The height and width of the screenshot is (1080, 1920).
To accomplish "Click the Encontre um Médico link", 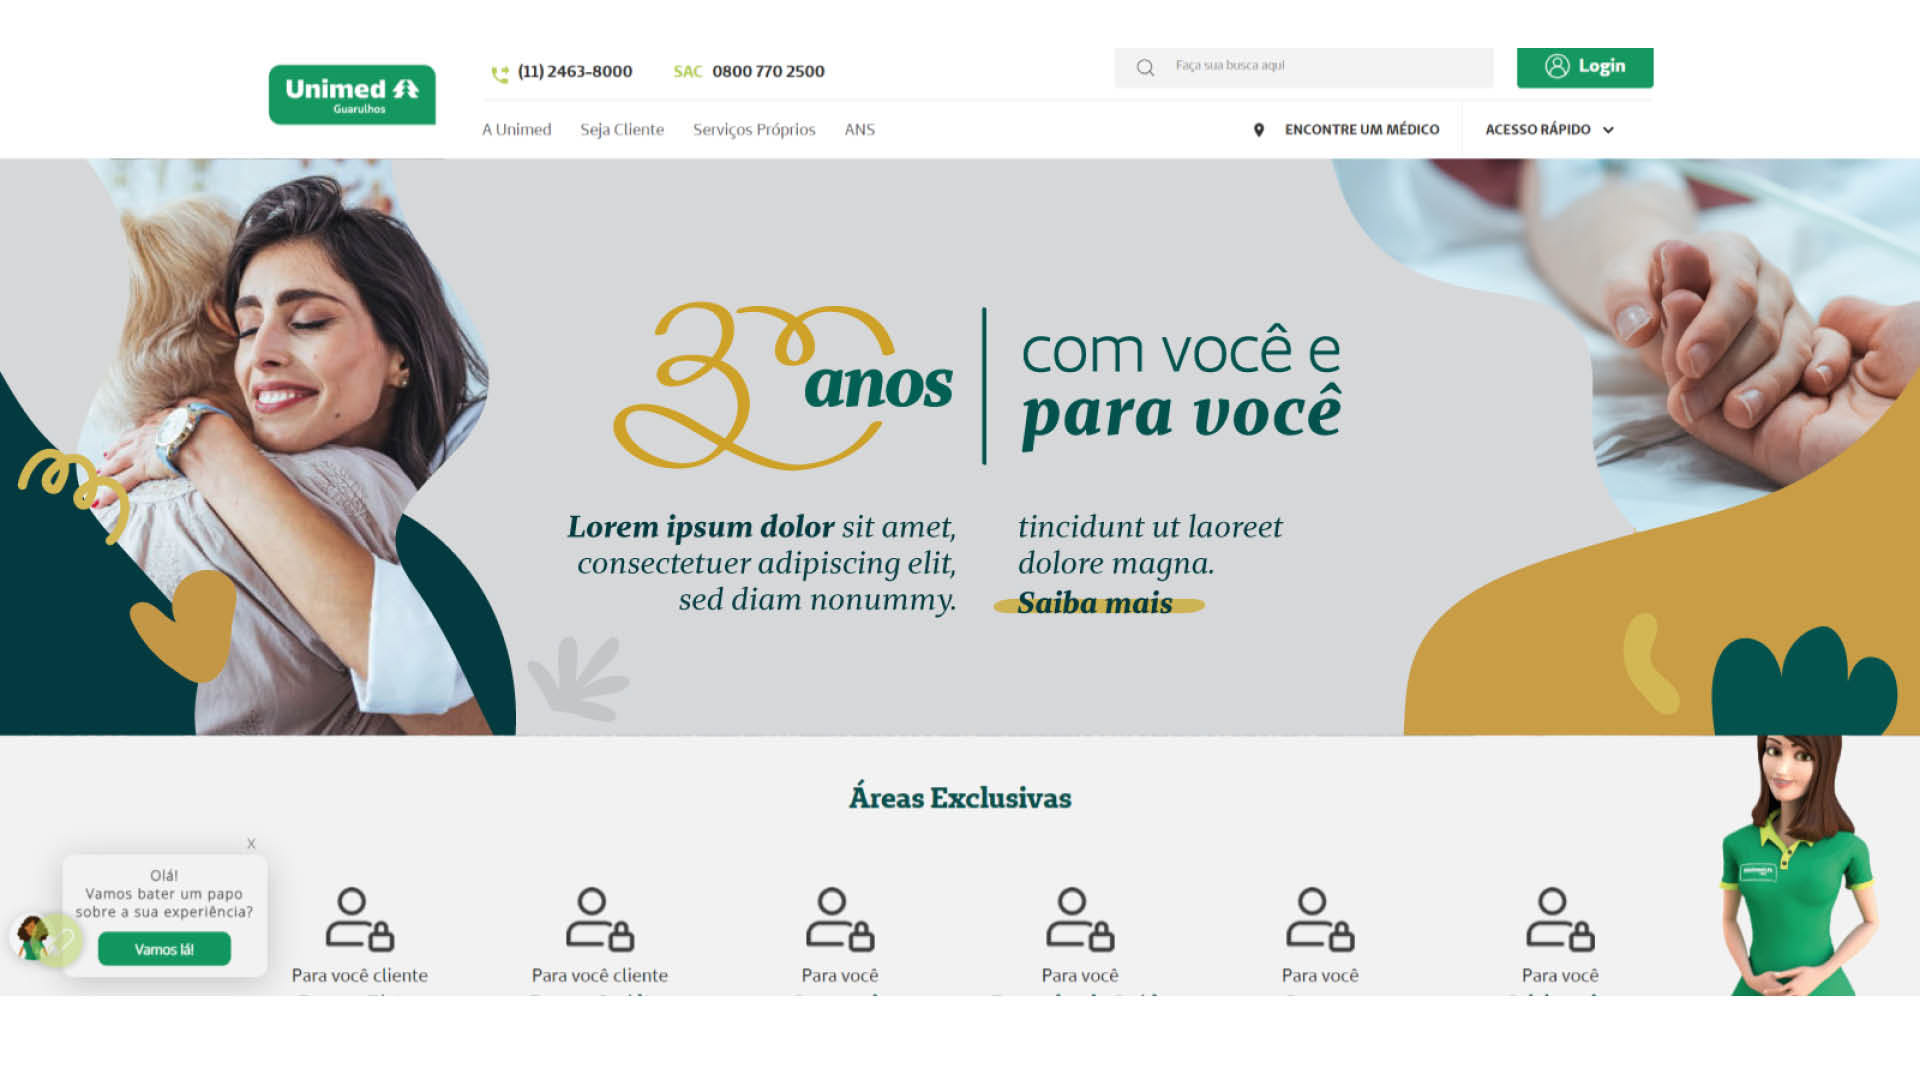I will (x=1362, y=130).
